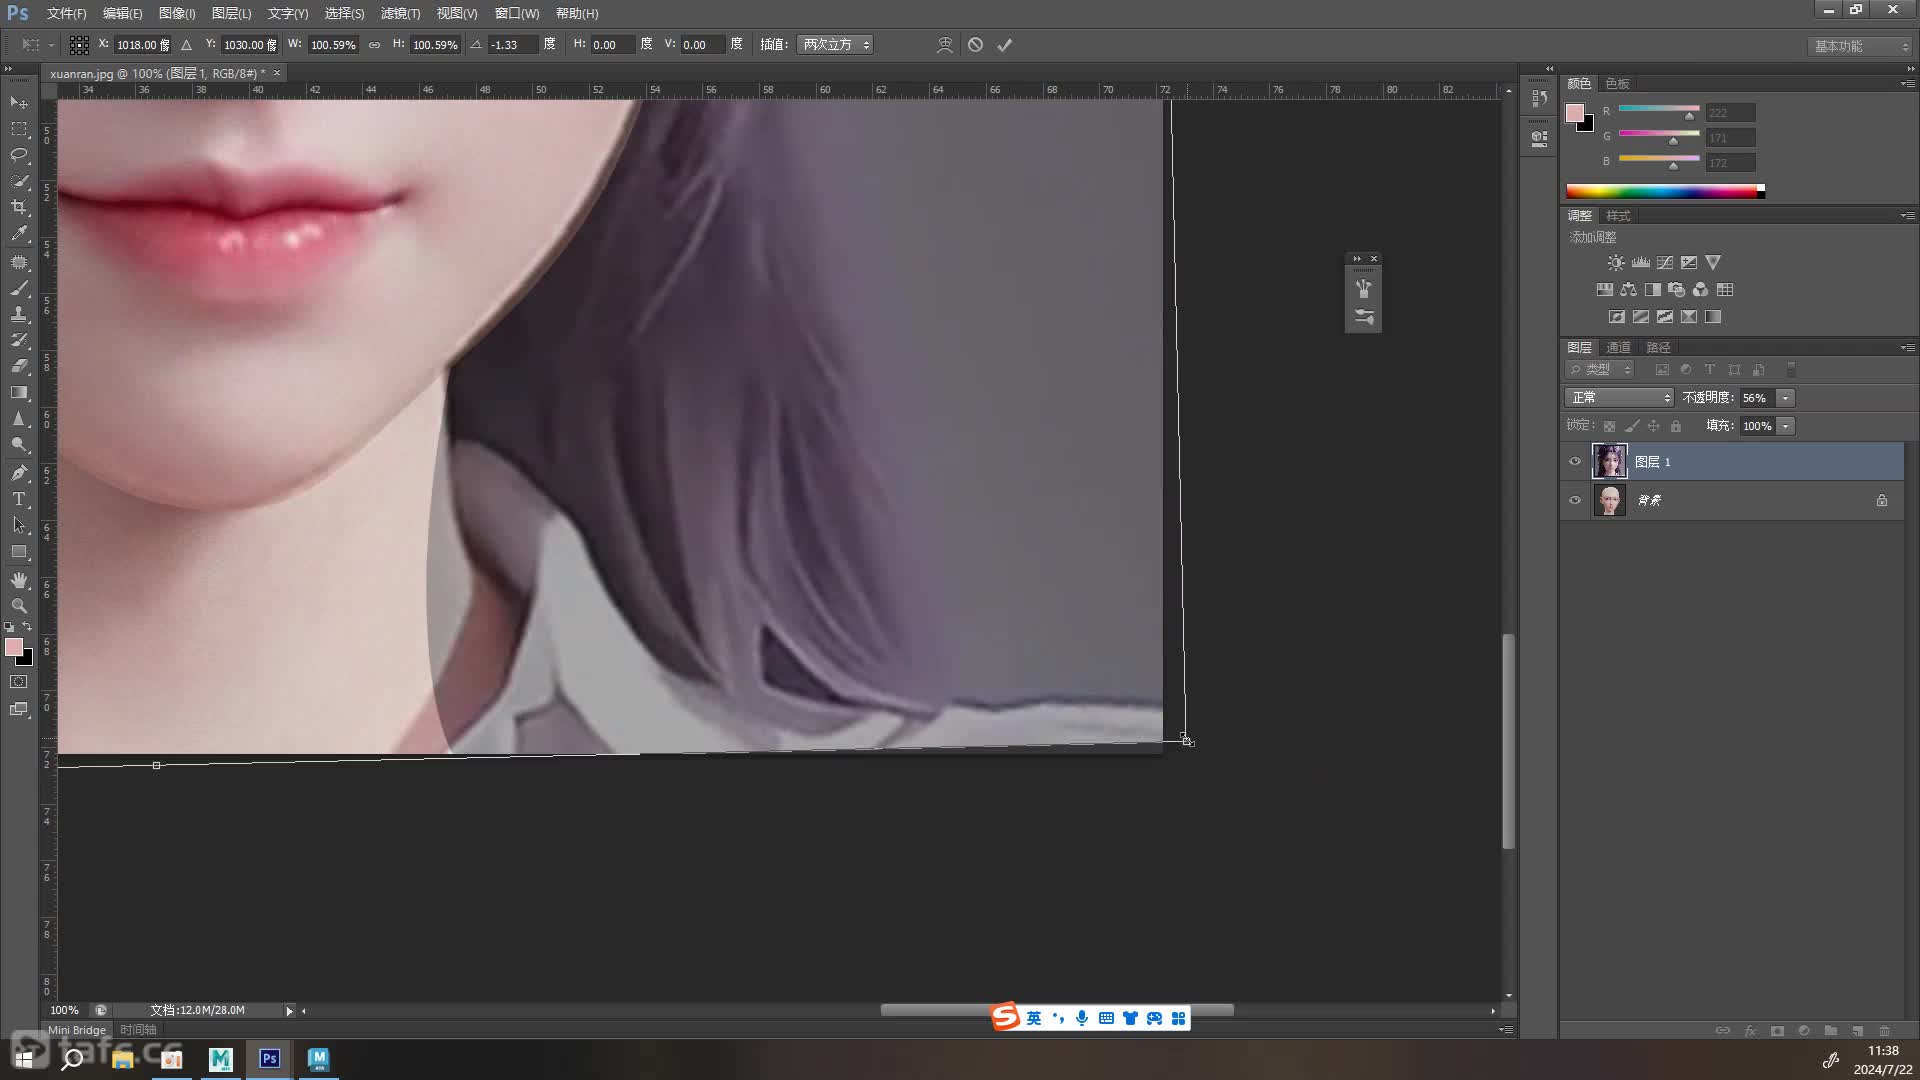This screenshot has width=1920, height=1080.
Task: Toggle lock position
Action: click(x=1654, y=426)
